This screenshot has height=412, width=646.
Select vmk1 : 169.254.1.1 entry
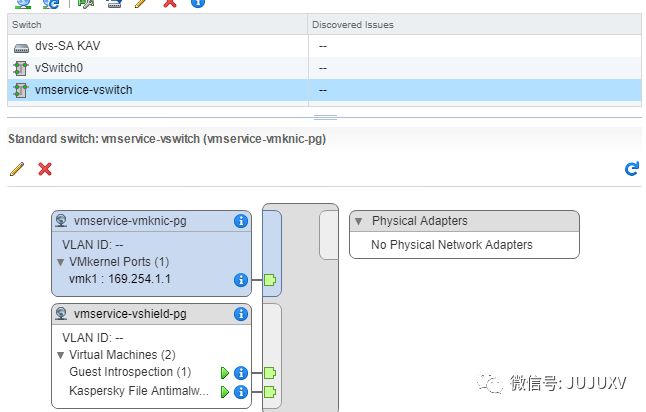click(120, 279)
